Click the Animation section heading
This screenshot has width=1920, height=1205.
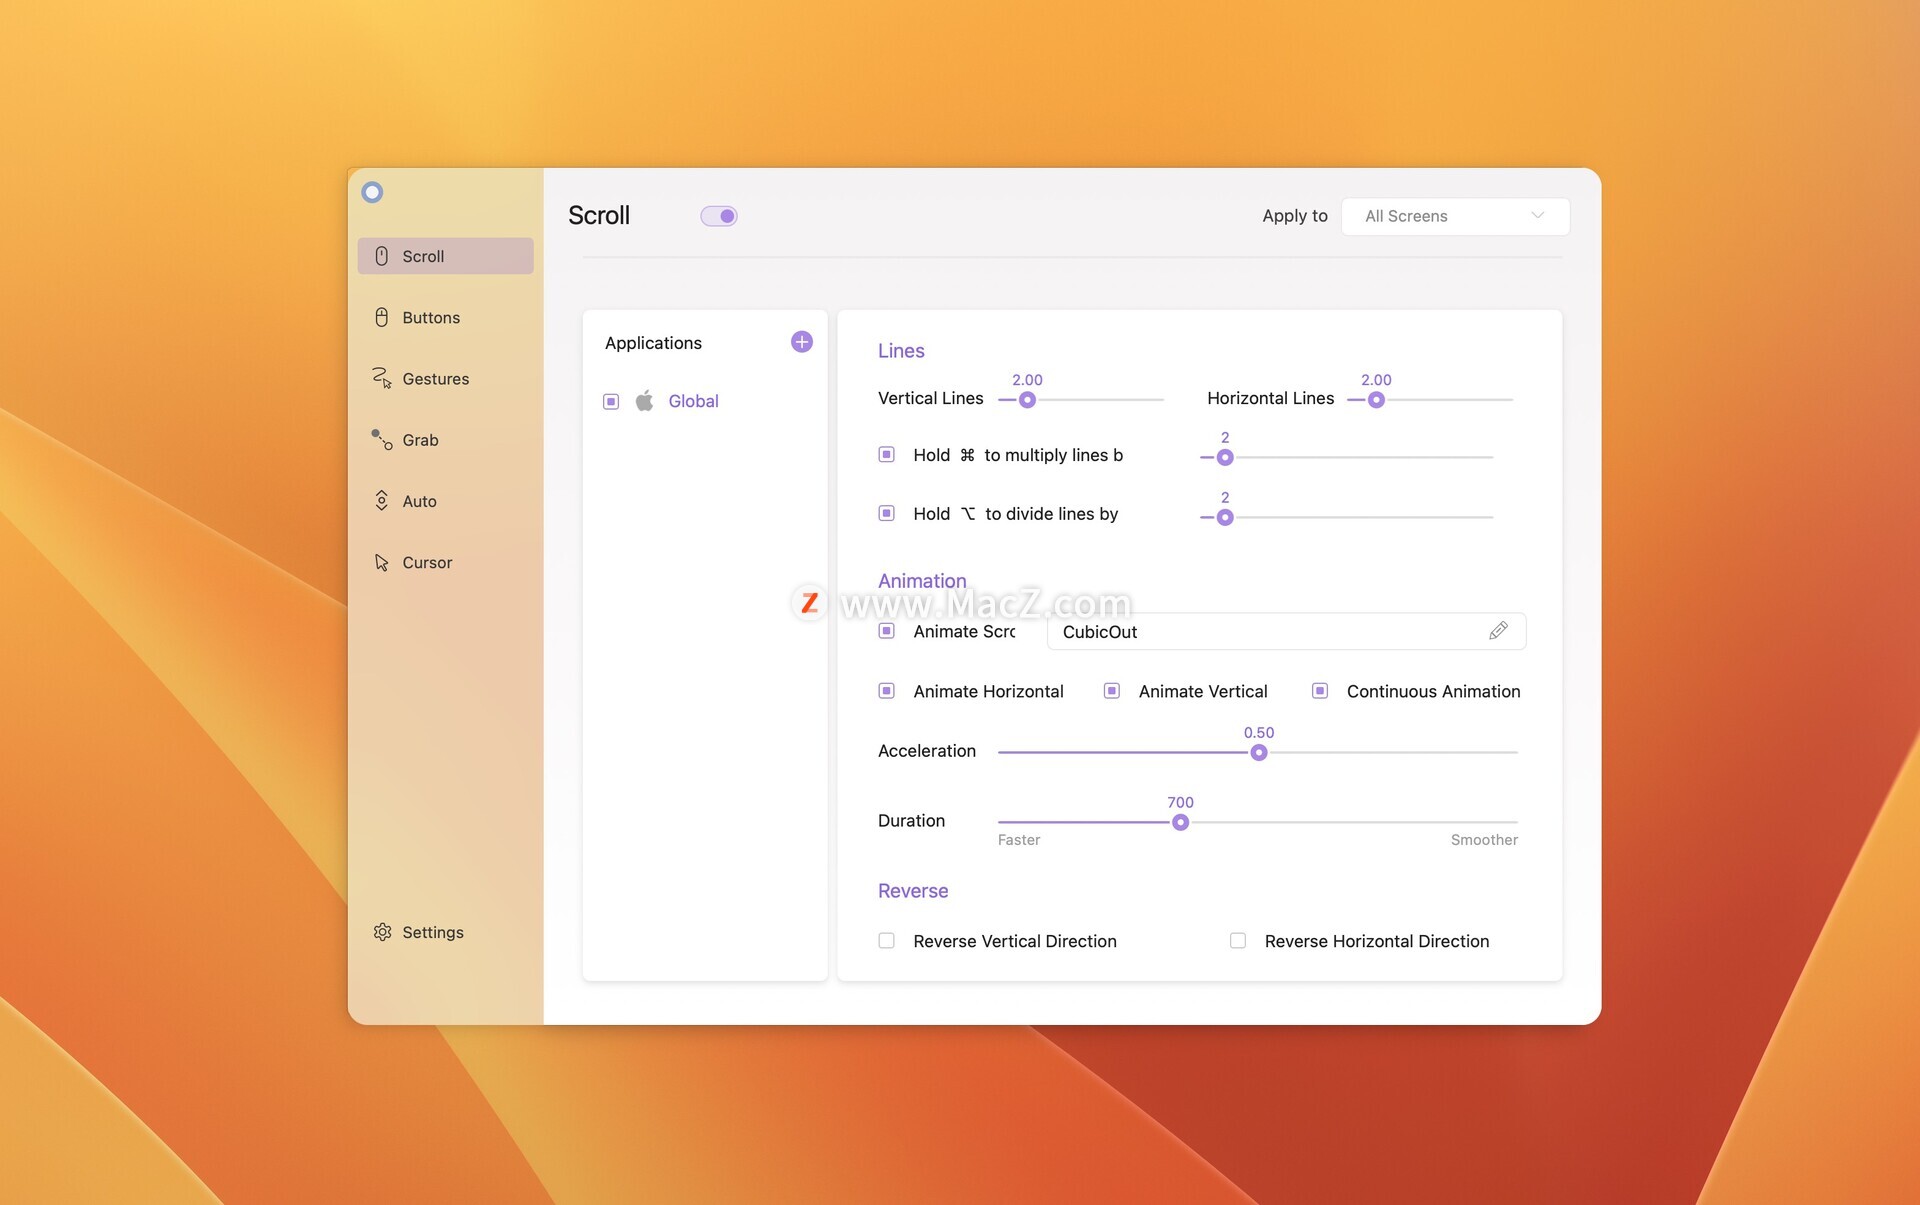922,581
